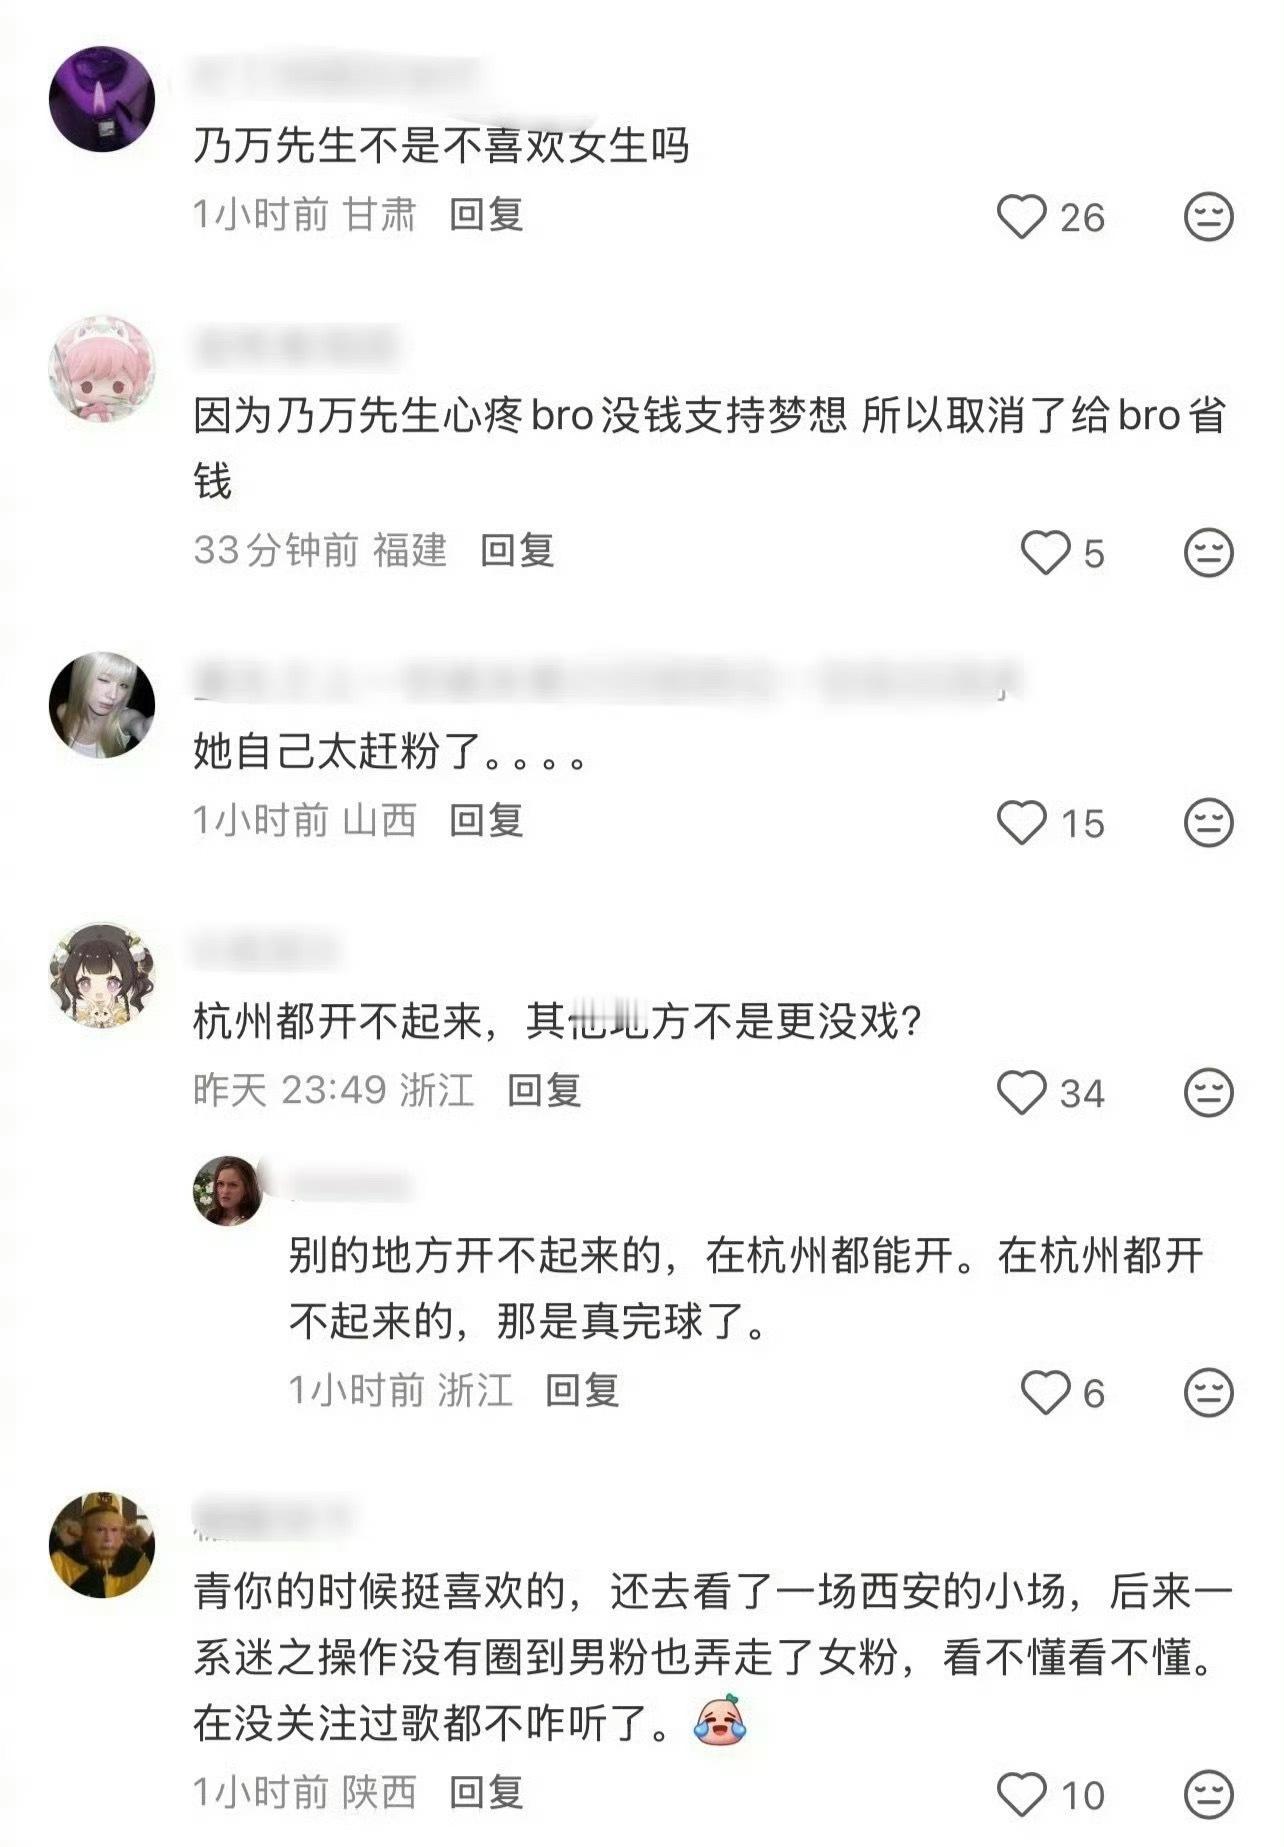Open the blonde woman avatar profile
1284x1847 pixels.
pyautogui.click(x=102, y=705)
